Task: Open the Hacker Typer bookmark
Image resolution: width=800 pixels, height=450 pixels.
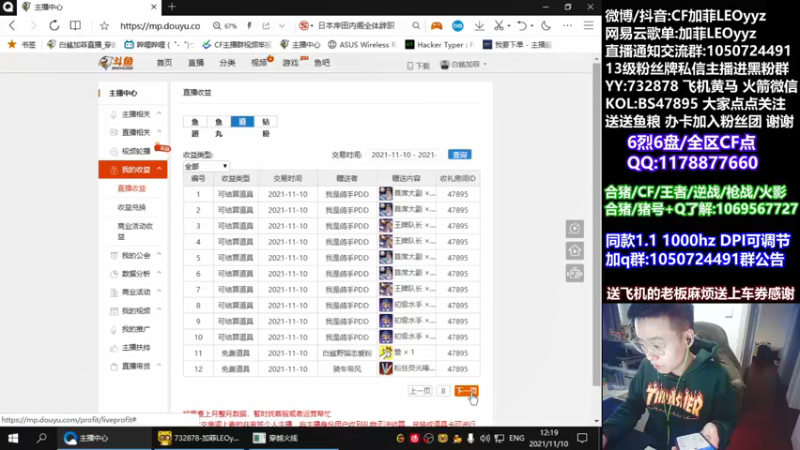Action: pos(440,45)
